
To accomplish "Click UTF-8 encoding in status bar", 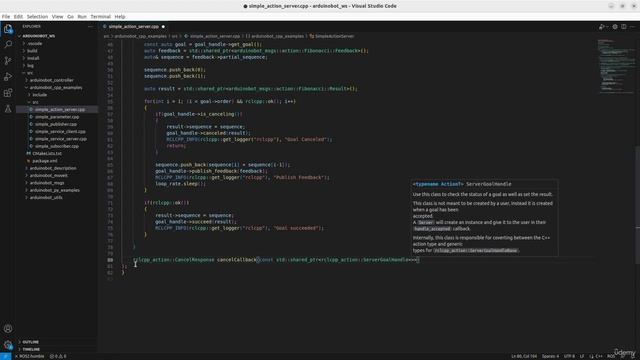I will pos(569,356).
